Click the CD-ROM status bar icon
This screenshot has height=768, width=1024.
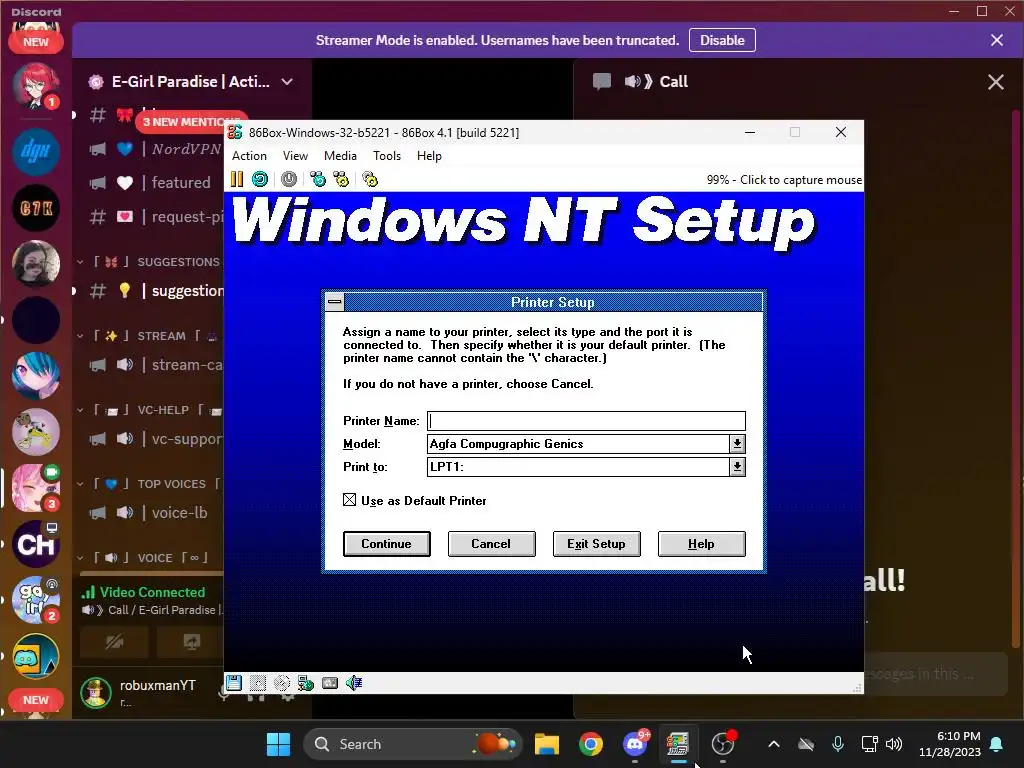(281, 683)
